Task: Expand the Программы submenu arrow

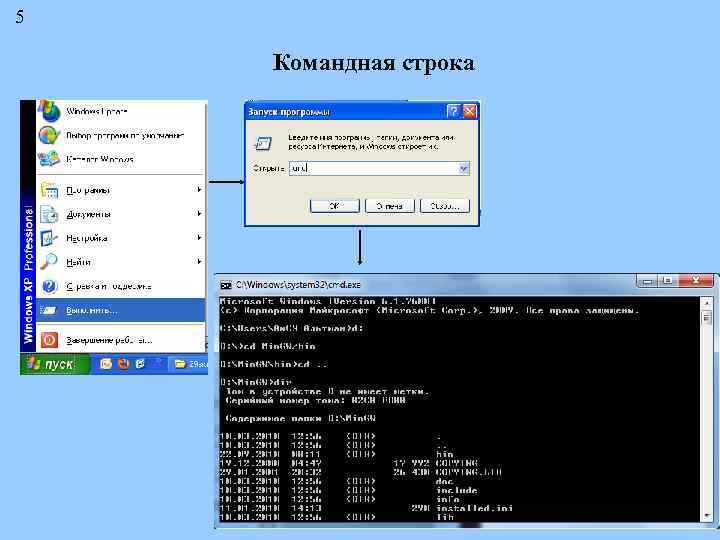Action: 199,190
